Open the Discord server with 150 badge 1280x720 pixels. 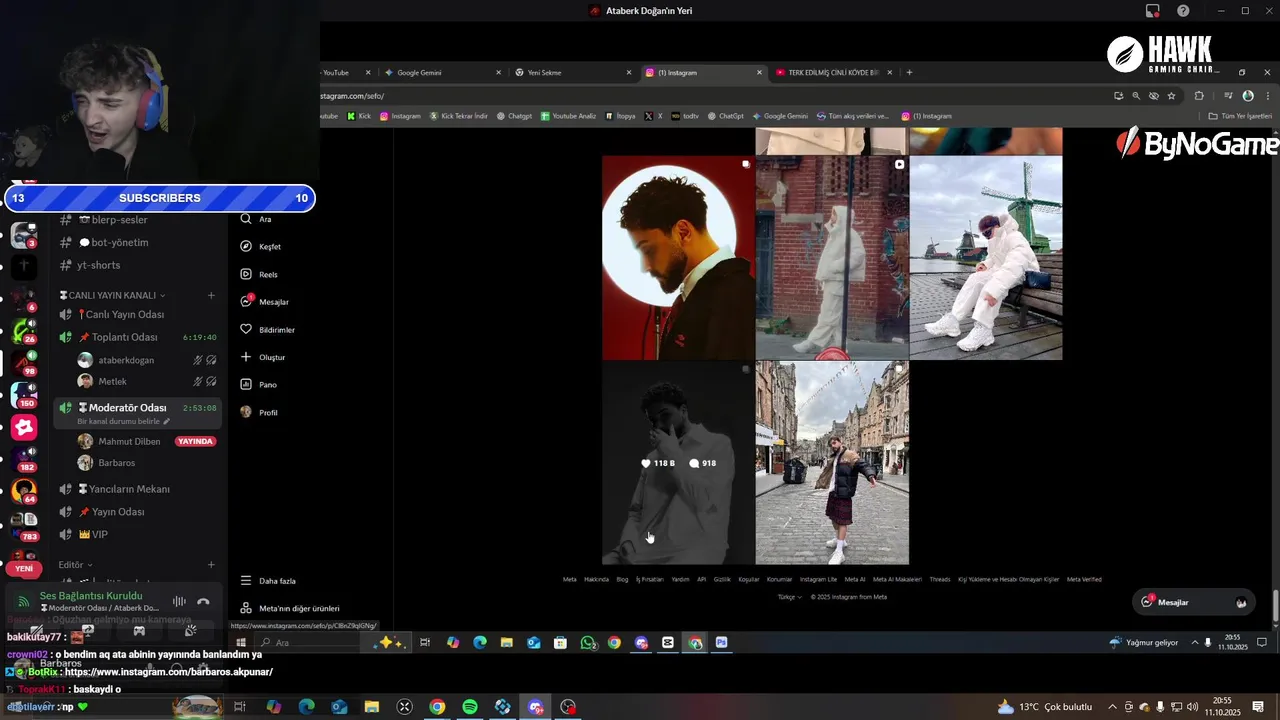click(x=24, y=395)
